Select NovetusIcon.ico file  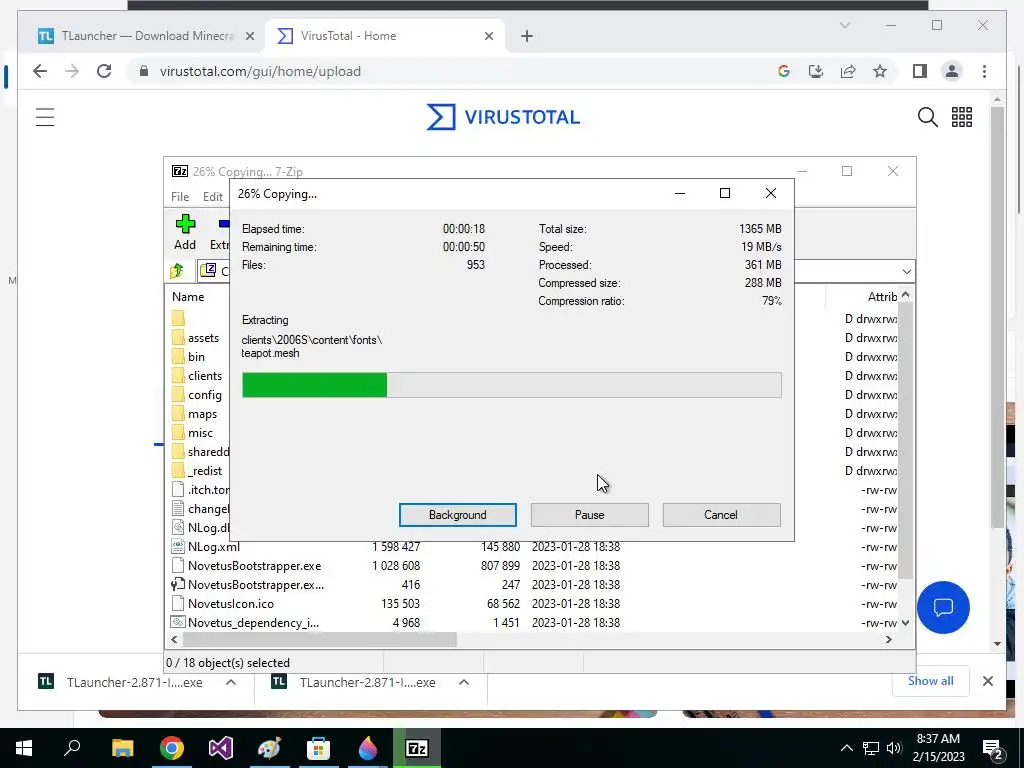tap(231, 603)
